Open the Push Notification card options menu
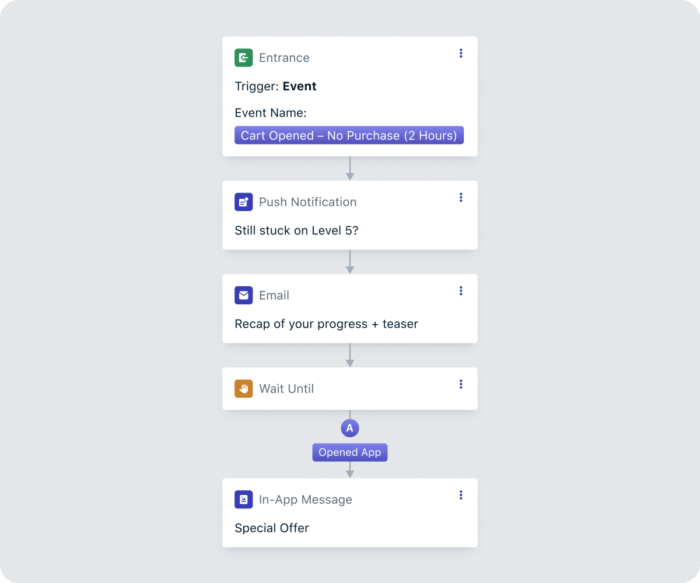This screenshot has width=700, height=583. click(461, 198)
